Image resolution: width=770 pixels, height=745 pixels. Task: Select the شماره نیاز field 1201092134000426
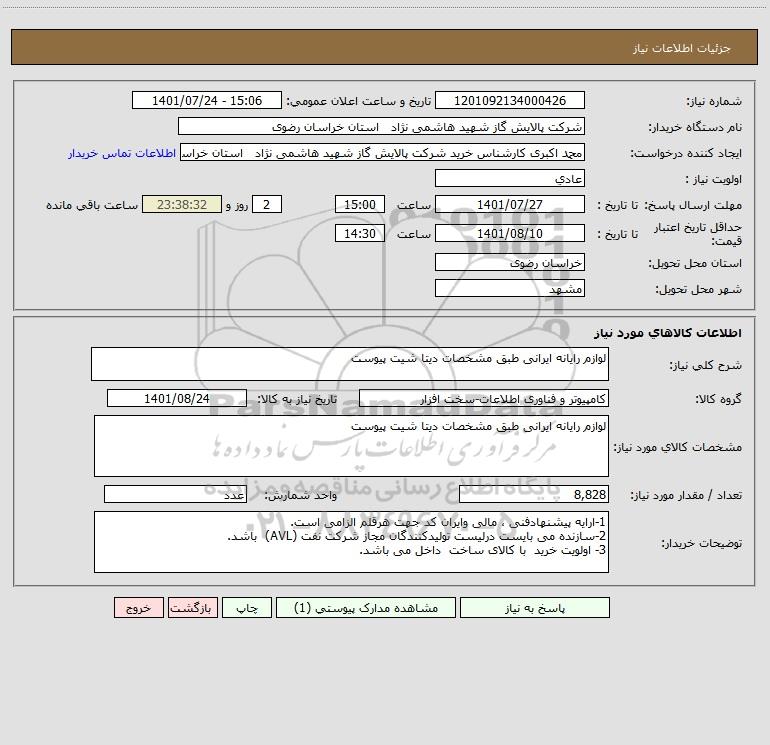tap(510, 100)
